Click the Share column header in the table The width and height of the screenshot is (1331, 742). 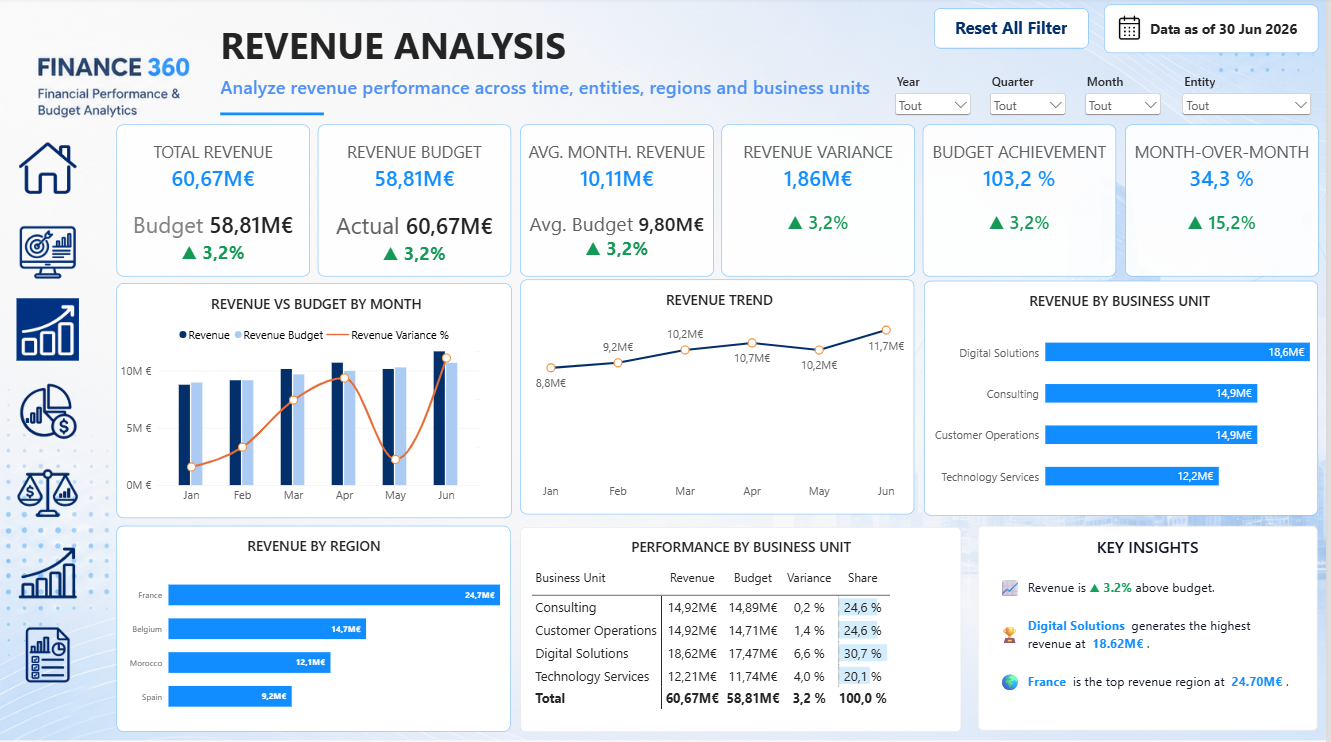pos(862,578)
